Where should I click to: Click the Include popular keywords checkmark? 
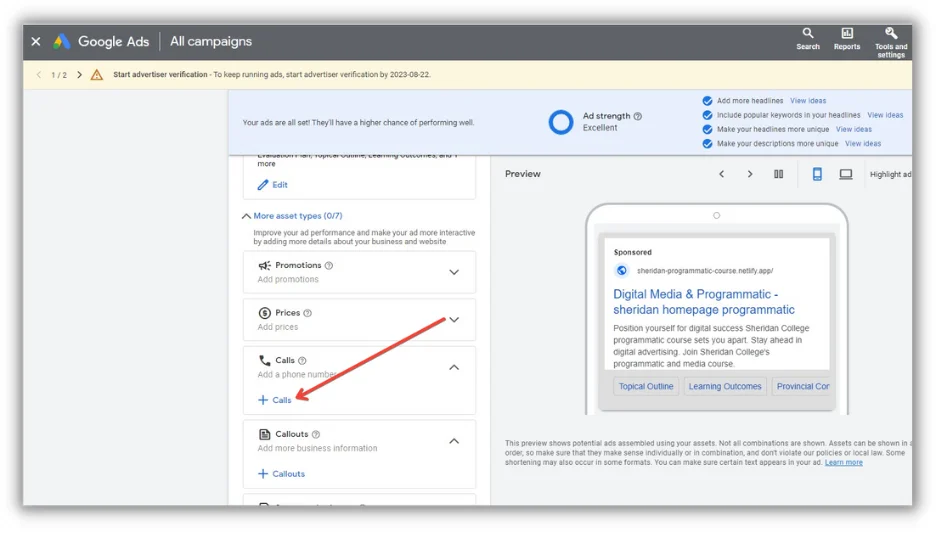(707, 115)
